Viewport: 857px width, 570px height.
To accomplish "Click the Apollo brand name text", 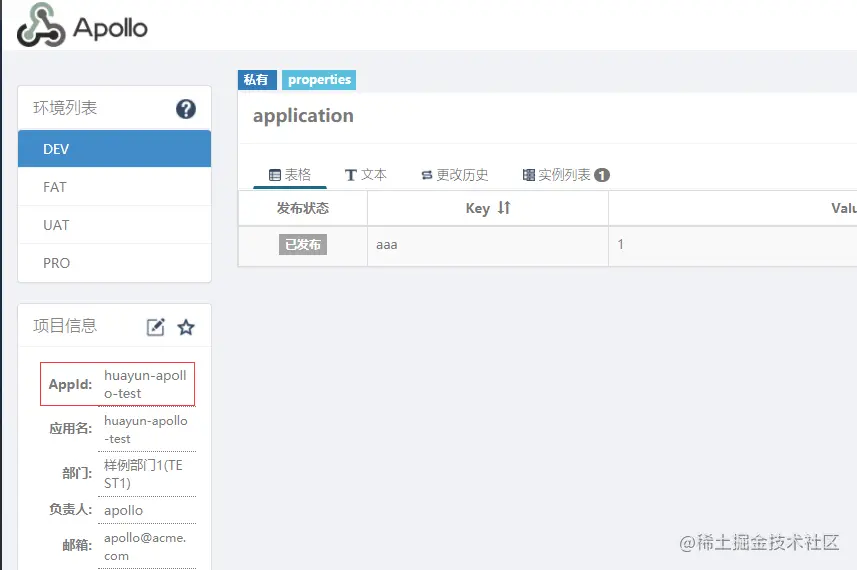I will pyautogui.click(x=110, y=28).
